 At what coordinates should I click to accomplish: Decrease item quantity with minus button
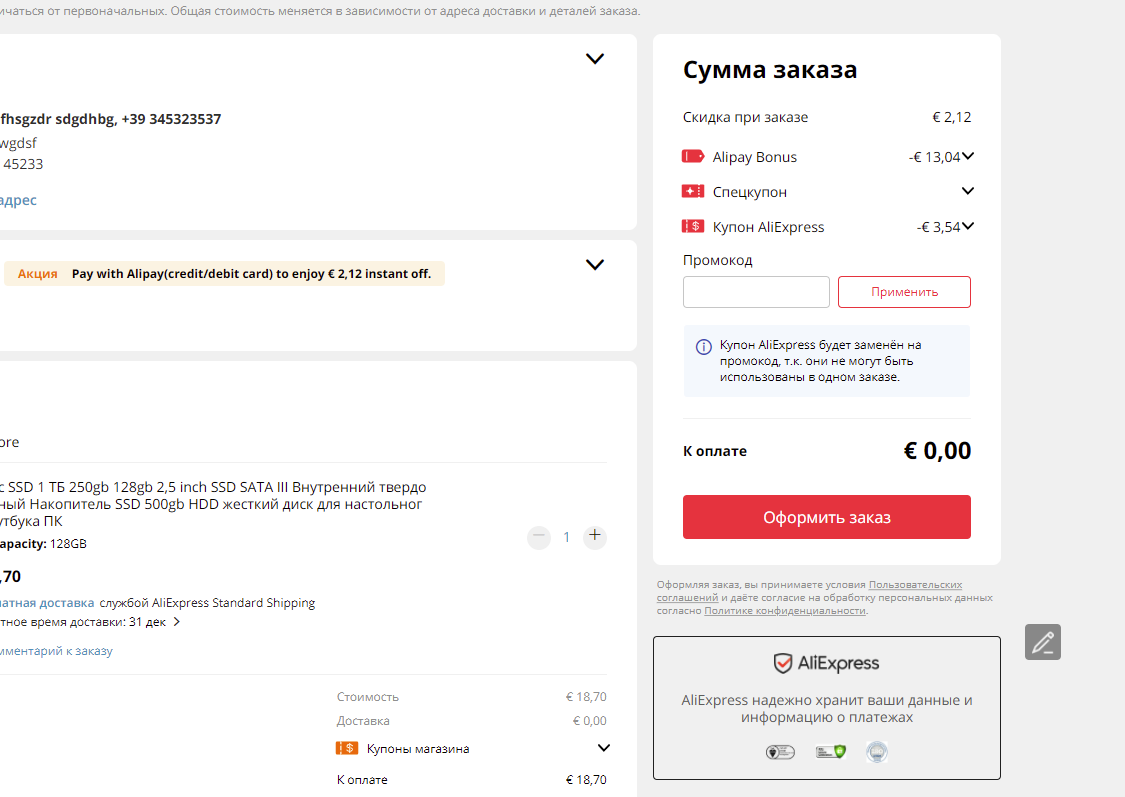(539, 537)
